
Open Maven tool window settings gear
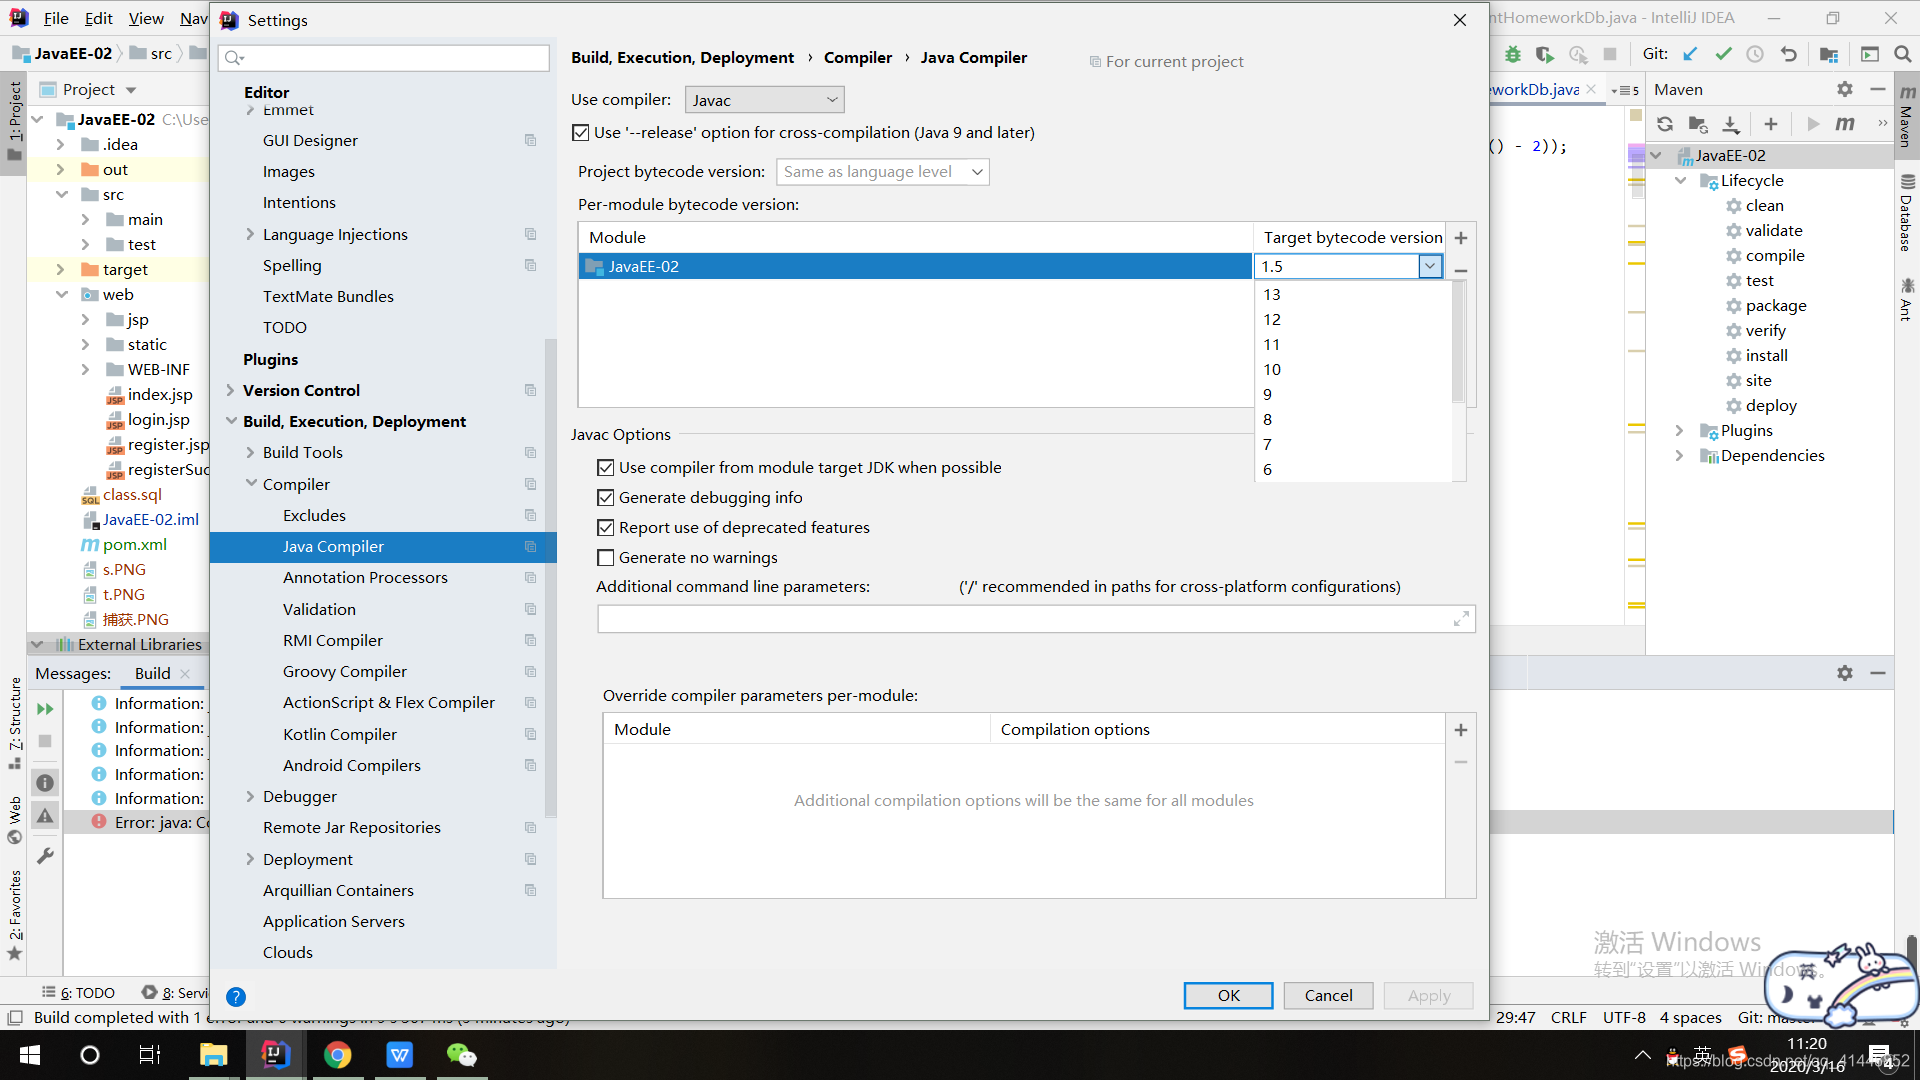click(x=1844, y=90)
